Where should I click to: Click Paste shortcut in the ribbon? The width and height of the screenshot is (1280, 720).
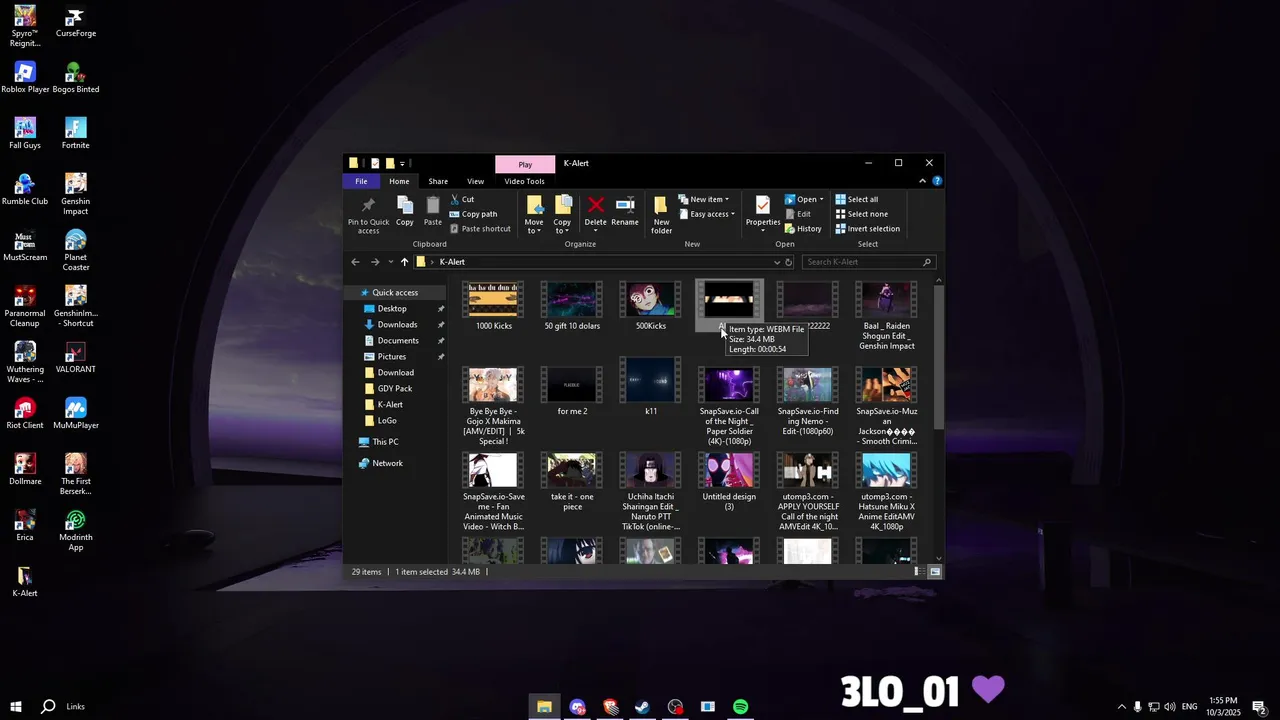tap(480, 229)
